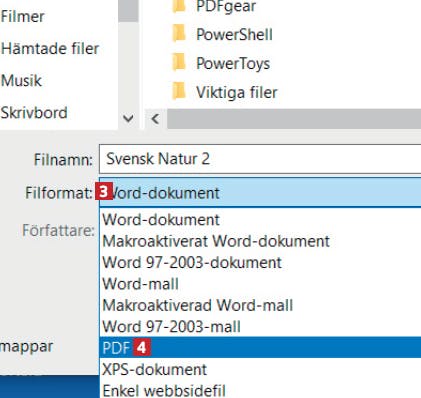
Task: Go to Hämtade filer in sidebar
Action: [50, 49]
